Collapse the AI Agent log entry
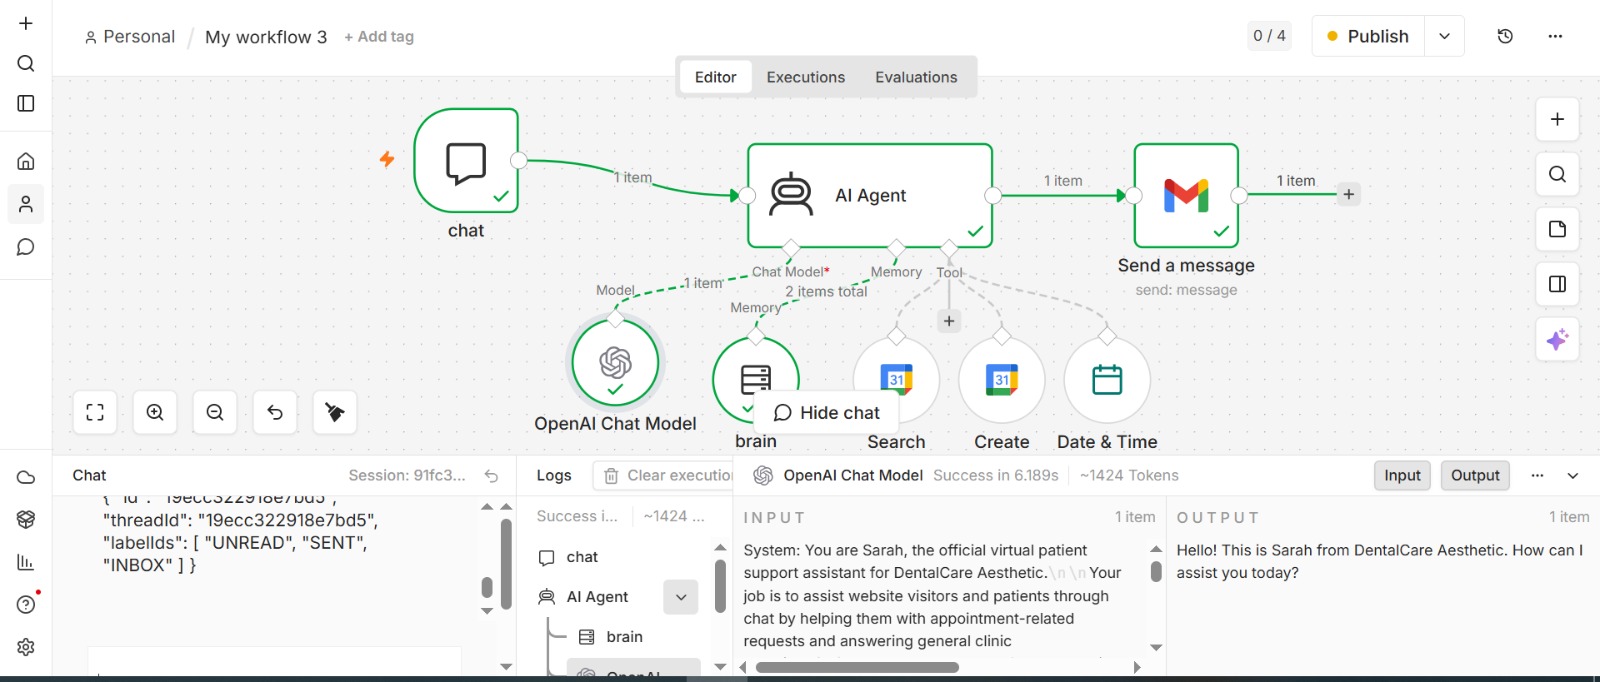Viewport: 1600px width, 682px height. coord(681,597)
